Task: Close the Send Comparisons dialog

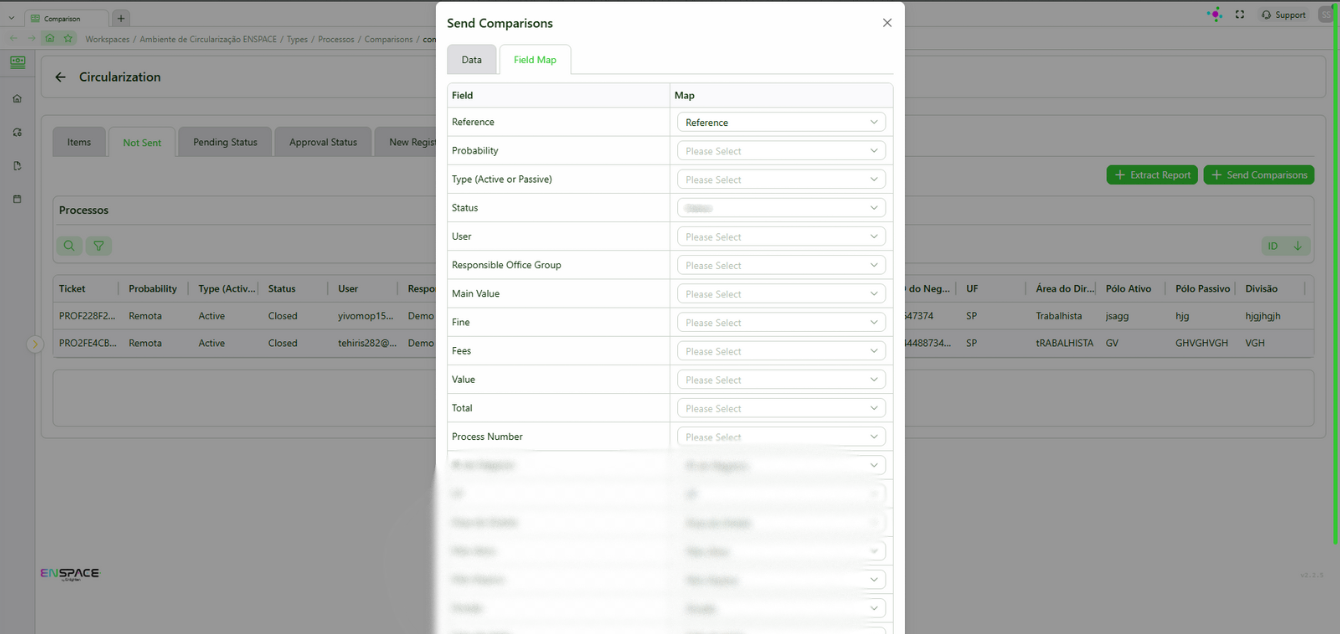Action: pyautogui.click(x=887, y=23)
